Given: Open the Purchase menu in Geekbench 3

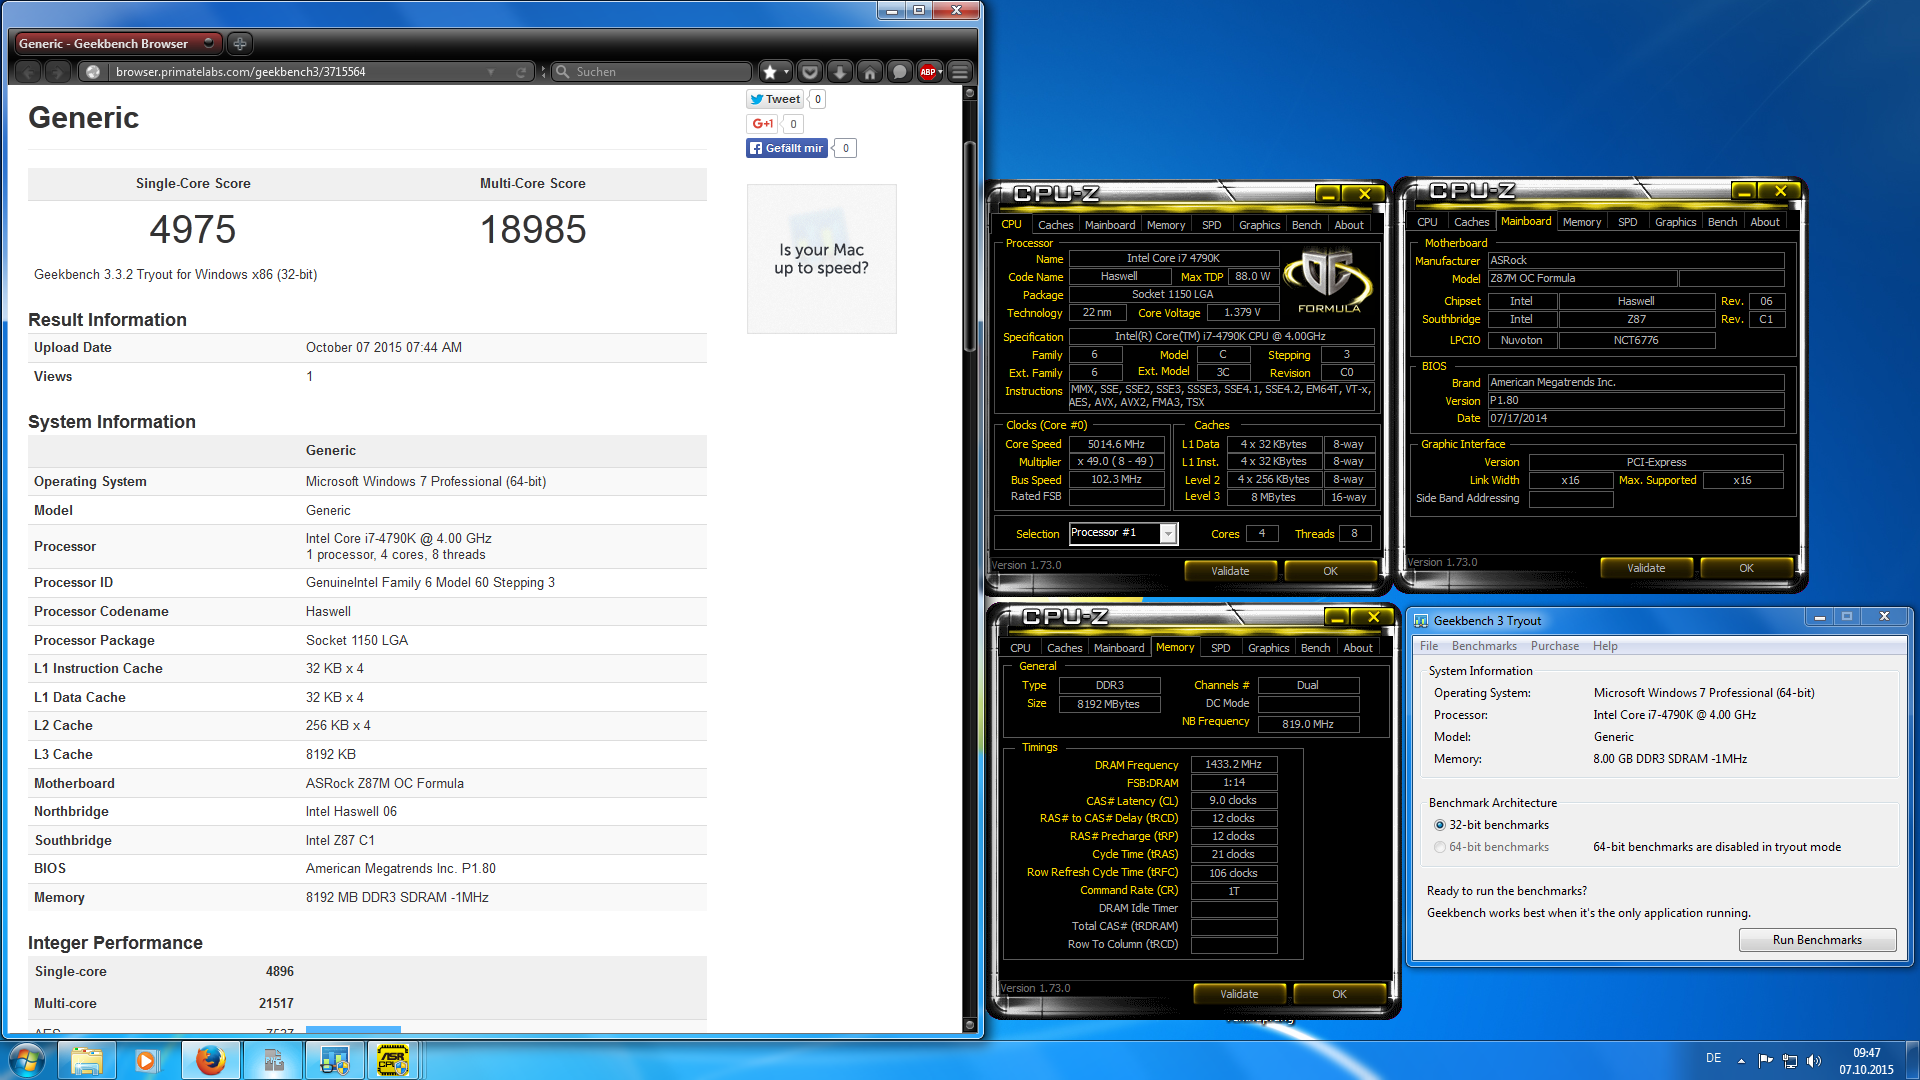Looking at the screenshot, I should 1555,646.
